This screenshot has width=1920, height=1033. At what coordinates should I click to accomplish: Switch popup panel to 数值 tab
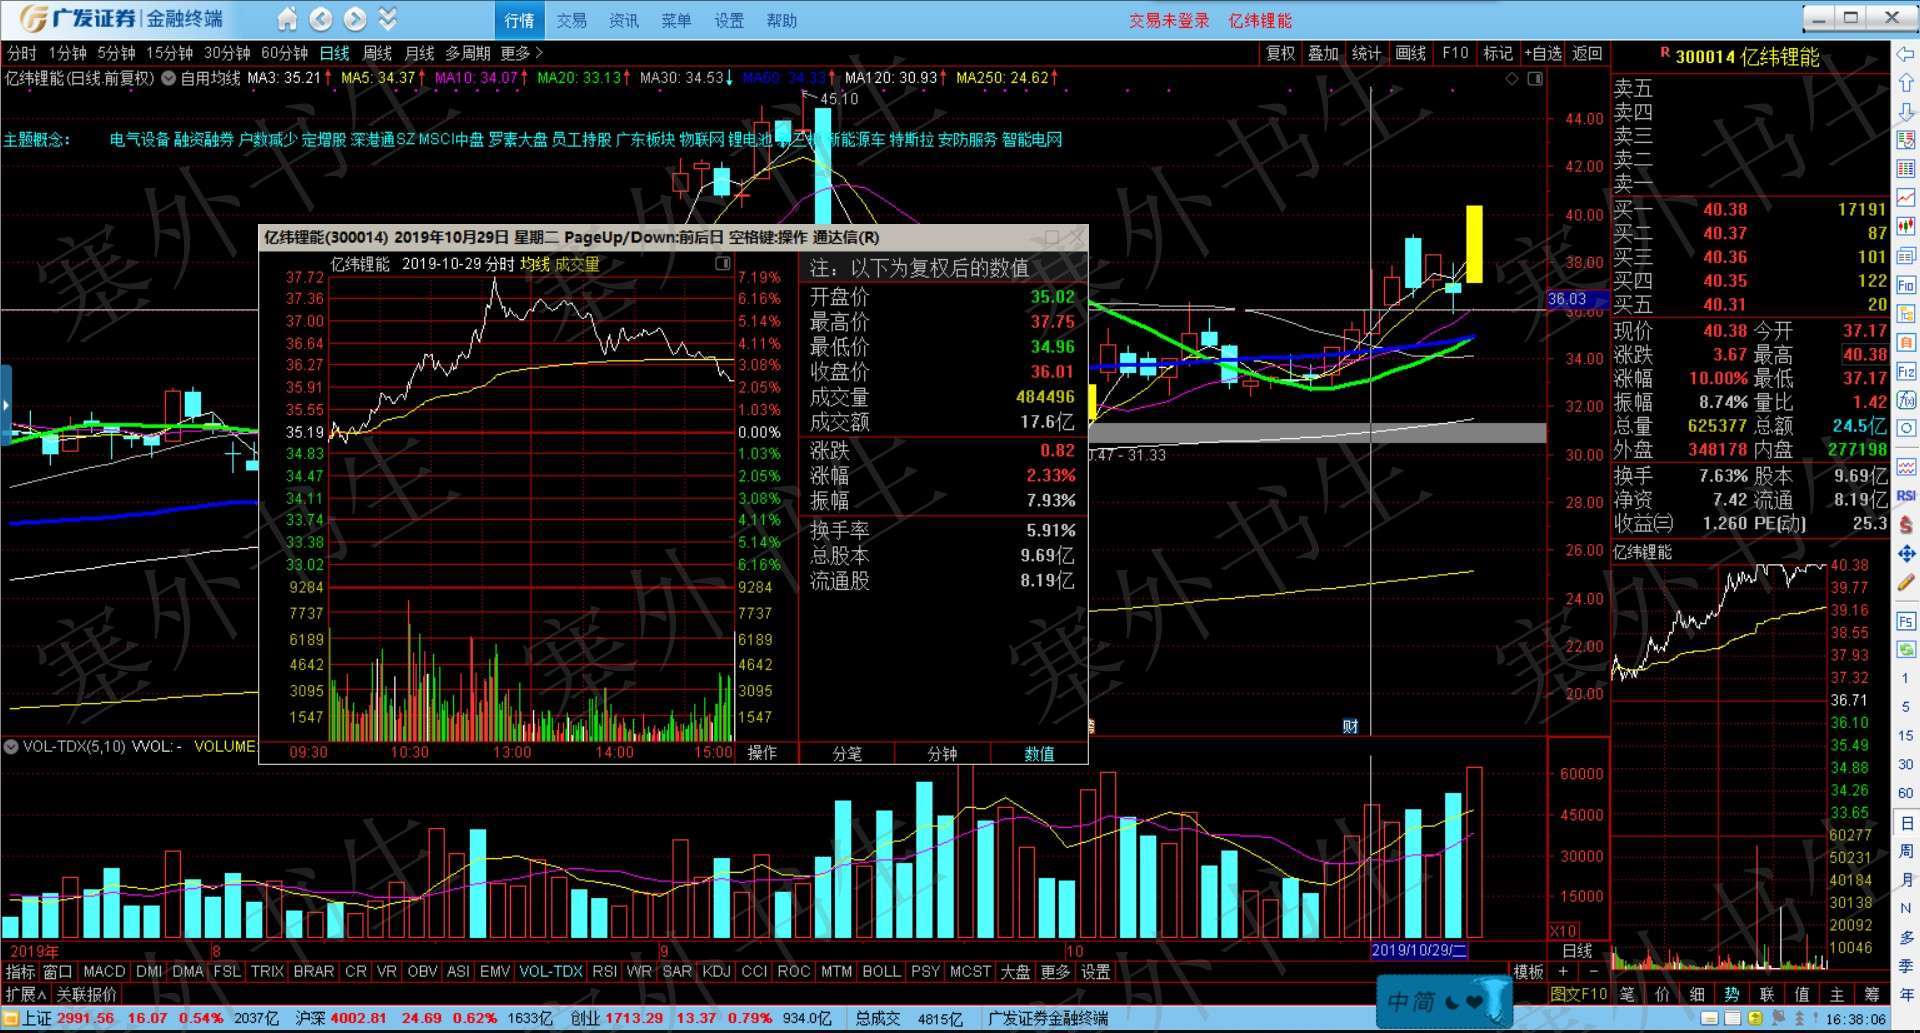(x=1039, y=753)
